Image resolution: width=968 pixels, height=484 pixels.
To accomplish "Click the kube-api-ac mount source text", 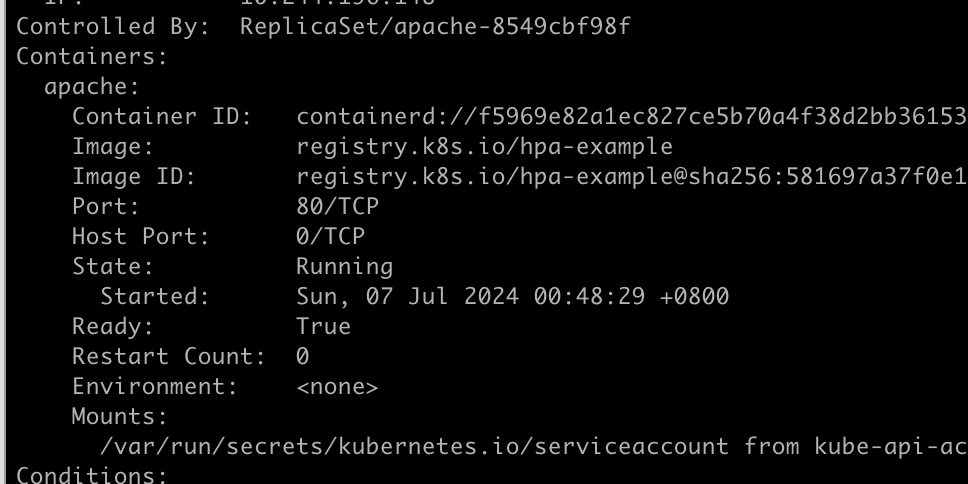I will click(x=891, y=447).
